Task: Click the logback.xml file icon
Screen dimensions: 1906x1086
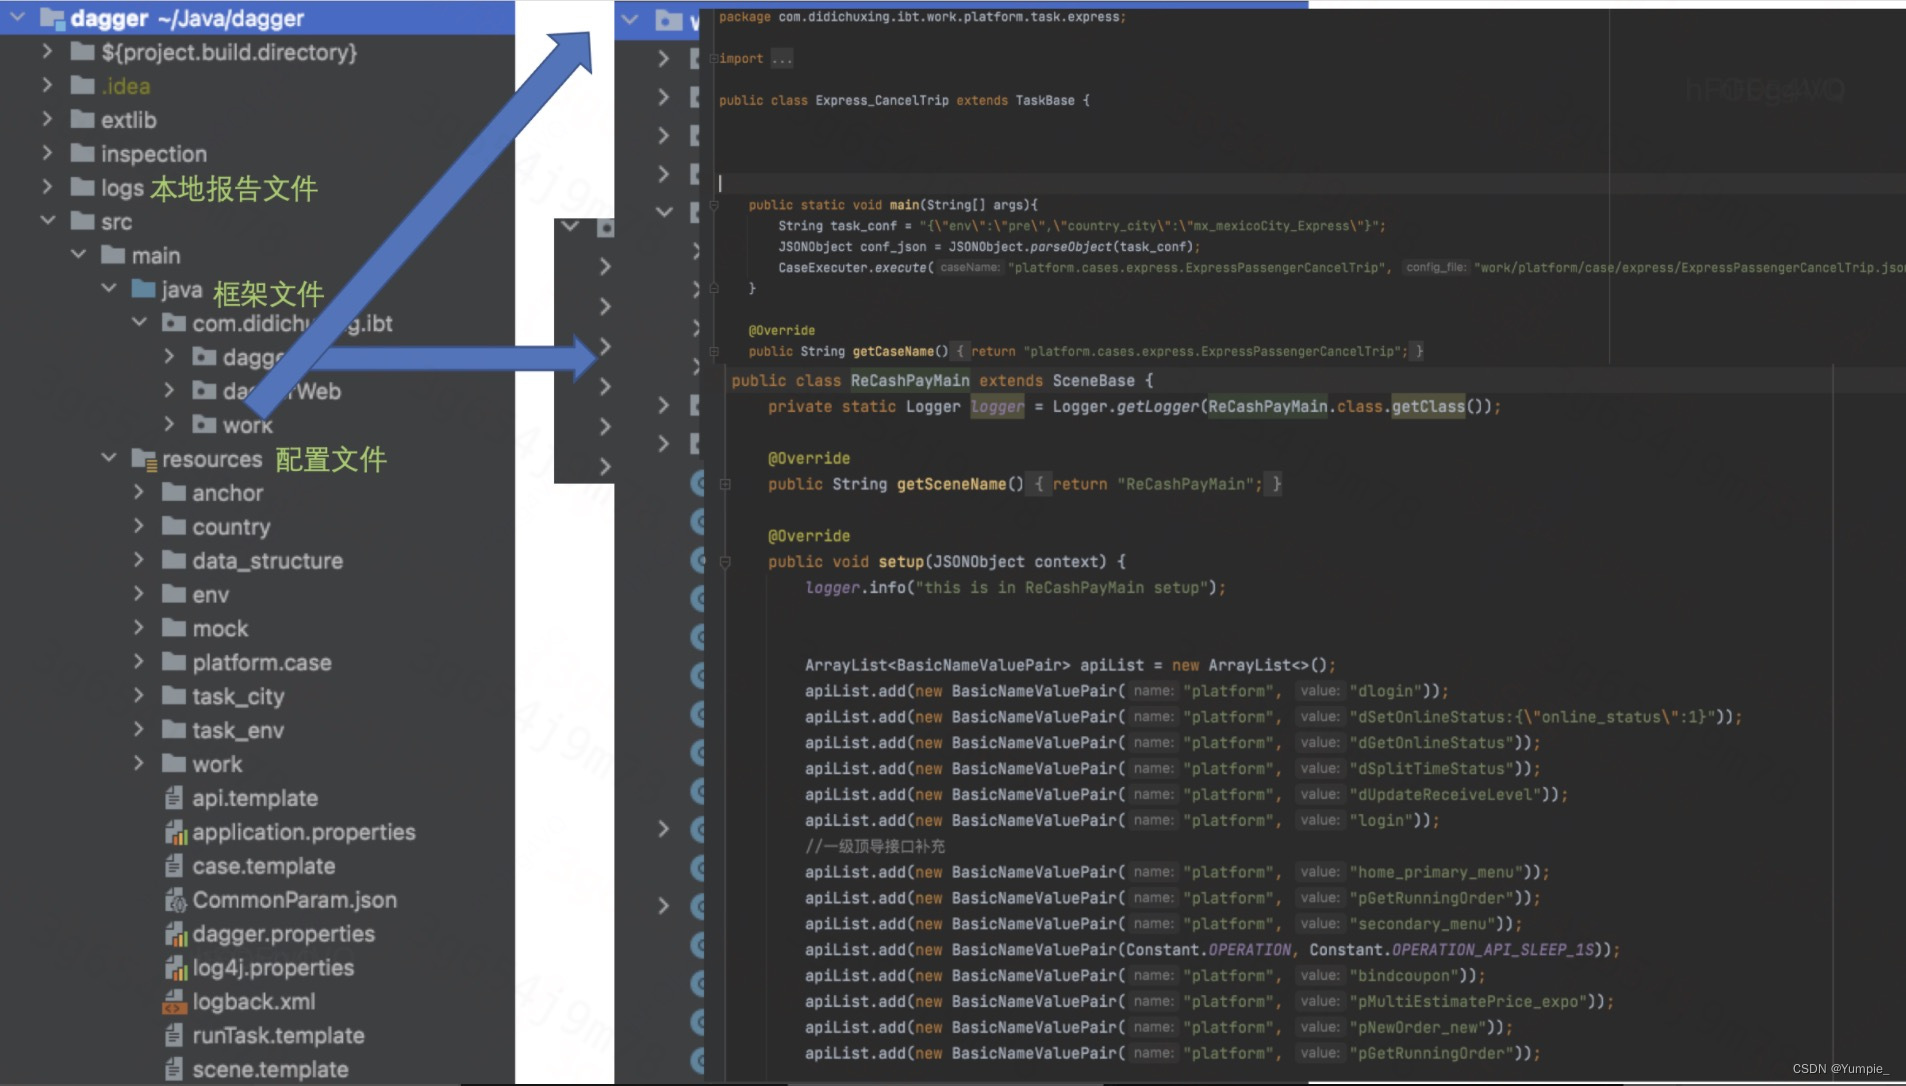Action: tap(175, 1002)
